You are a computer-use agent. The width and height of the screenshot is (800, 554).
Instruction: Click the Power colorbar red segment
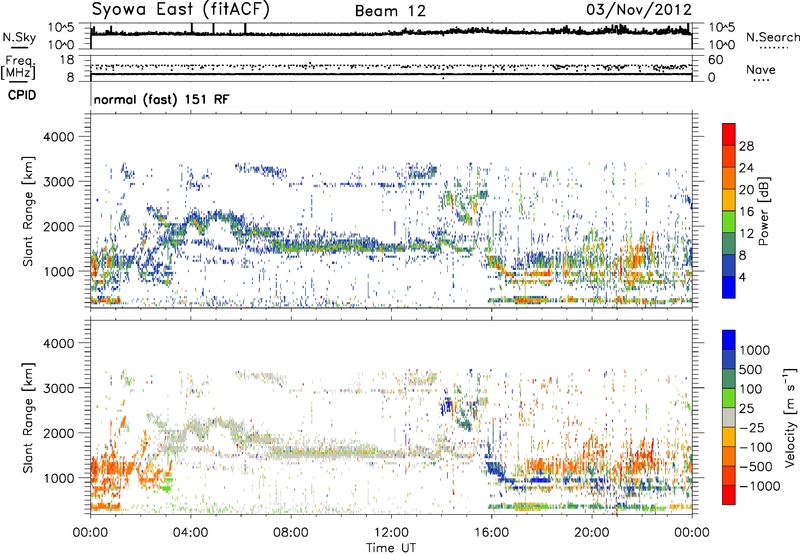pos(729,134)
